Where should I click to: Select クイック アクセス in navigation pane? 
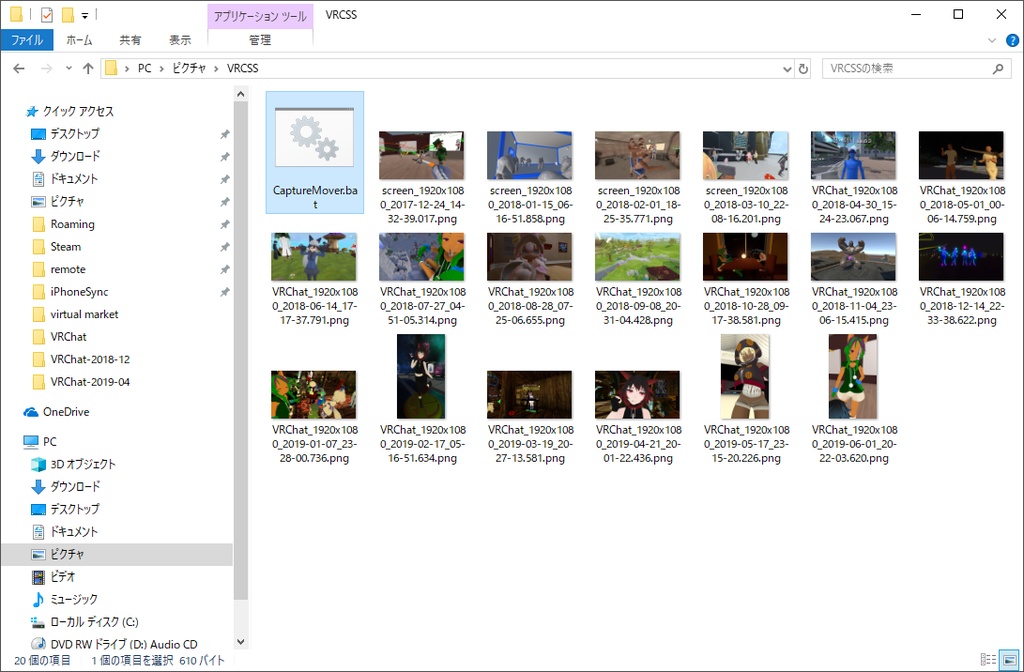tap(78, 112)
